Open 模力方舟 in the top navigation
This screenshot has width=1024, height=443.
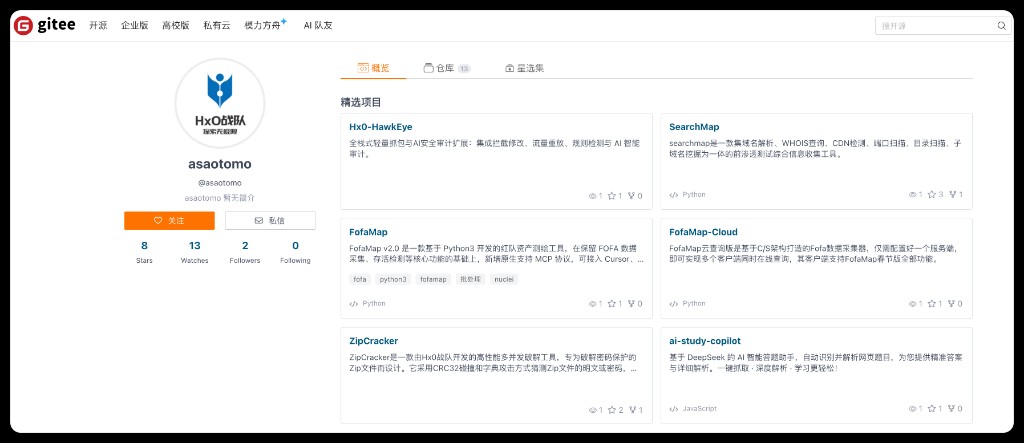pyautogui.click(x=265, y=25)
